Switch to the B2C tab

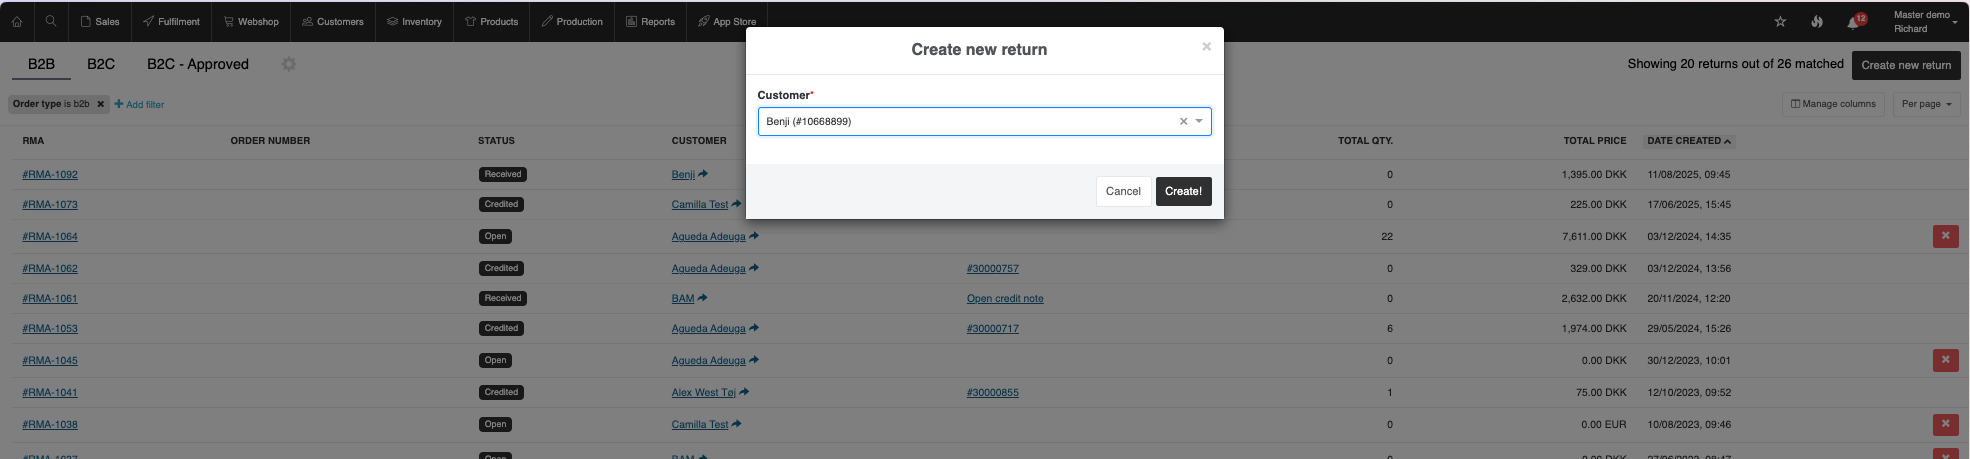point(101,64)
